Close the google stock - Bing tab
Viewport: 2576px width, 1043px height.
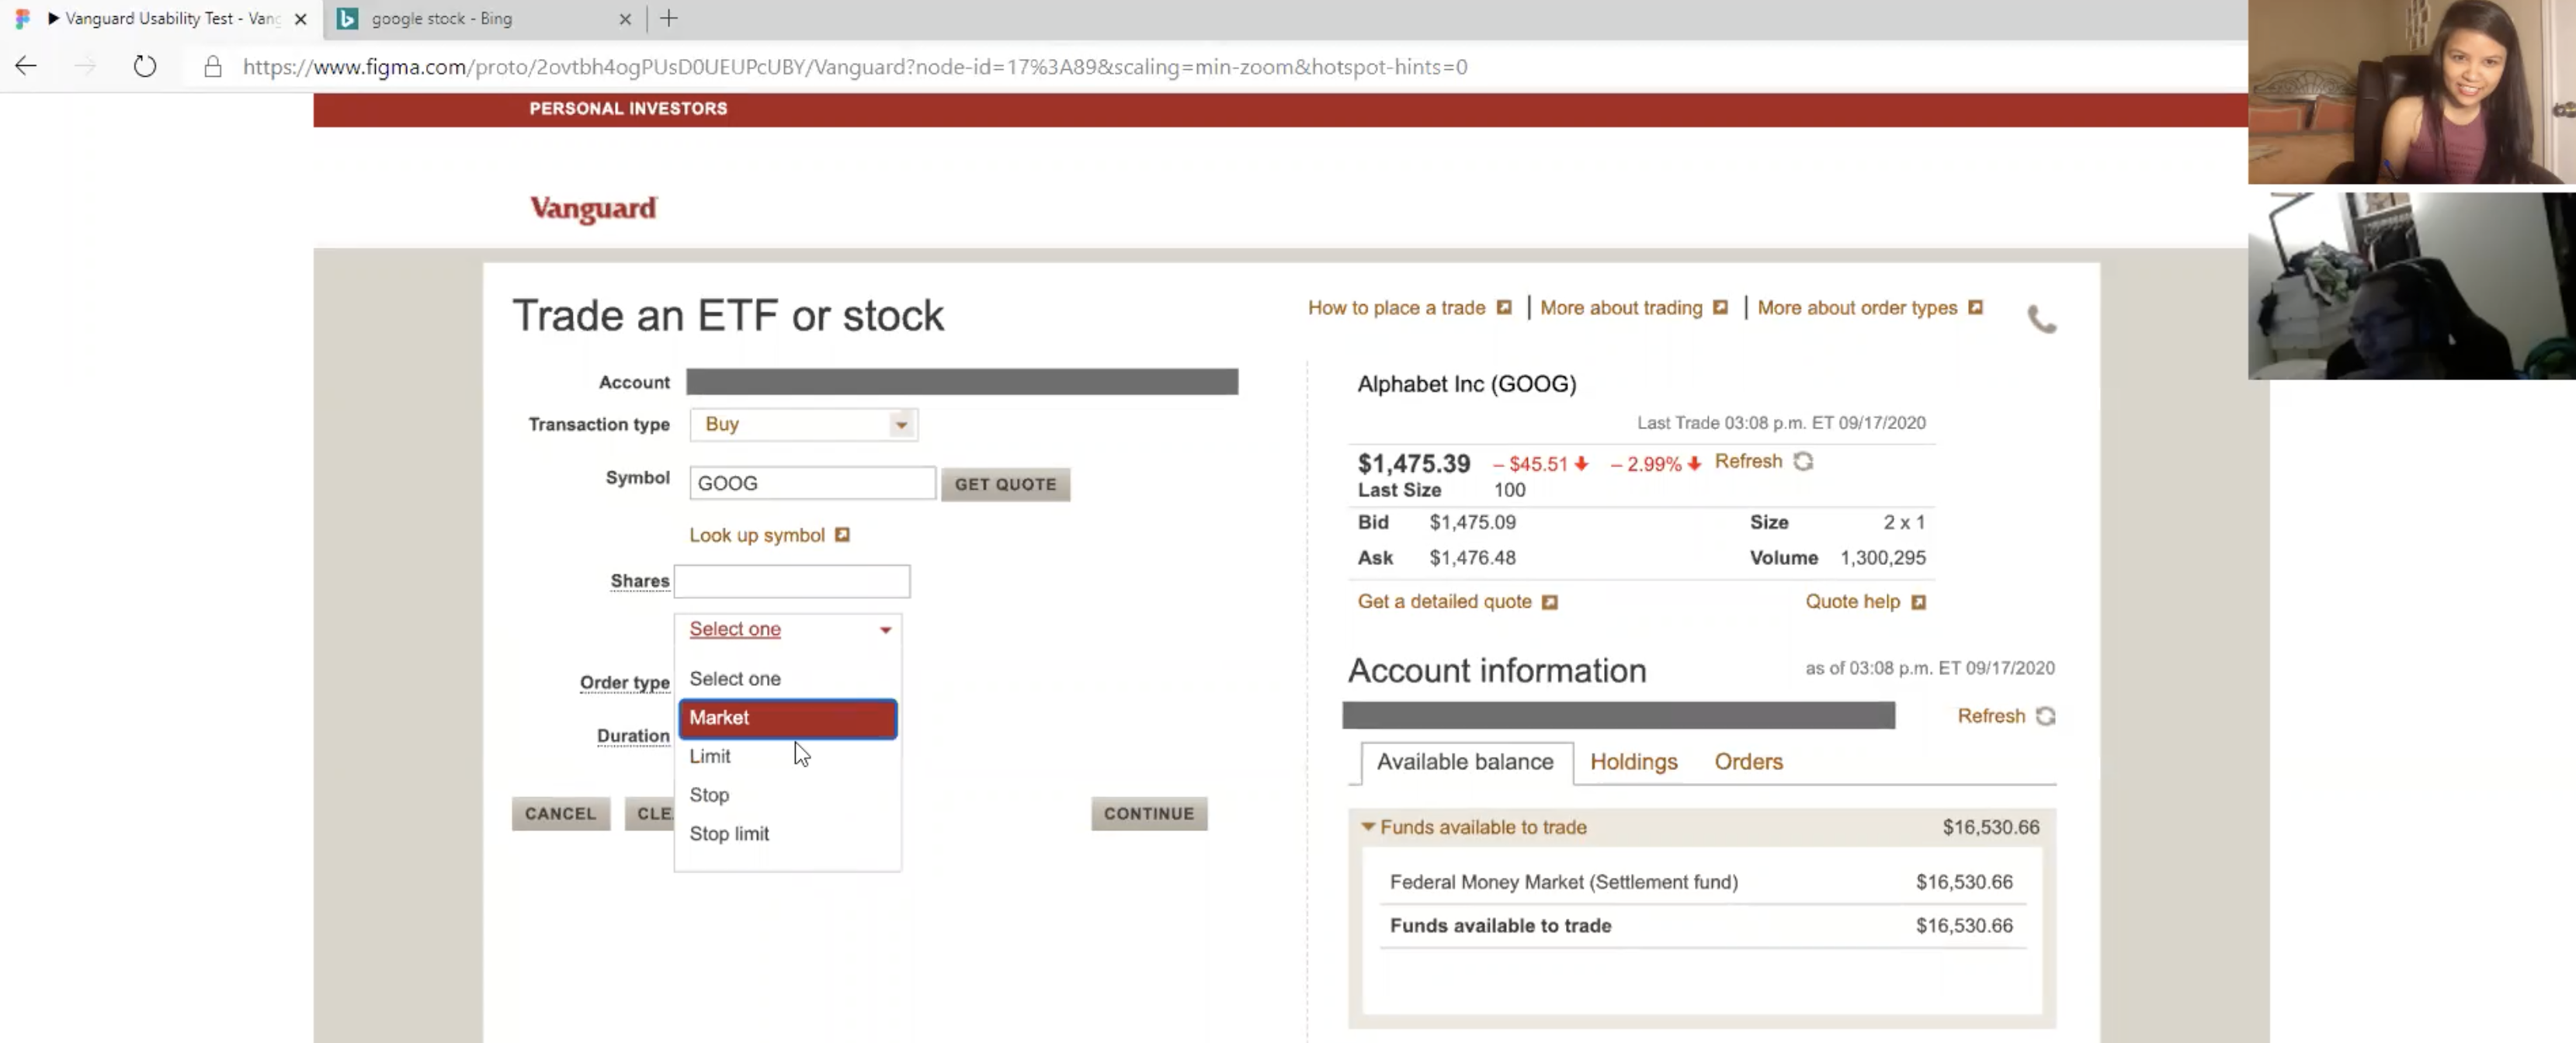[x=625, y=19]
